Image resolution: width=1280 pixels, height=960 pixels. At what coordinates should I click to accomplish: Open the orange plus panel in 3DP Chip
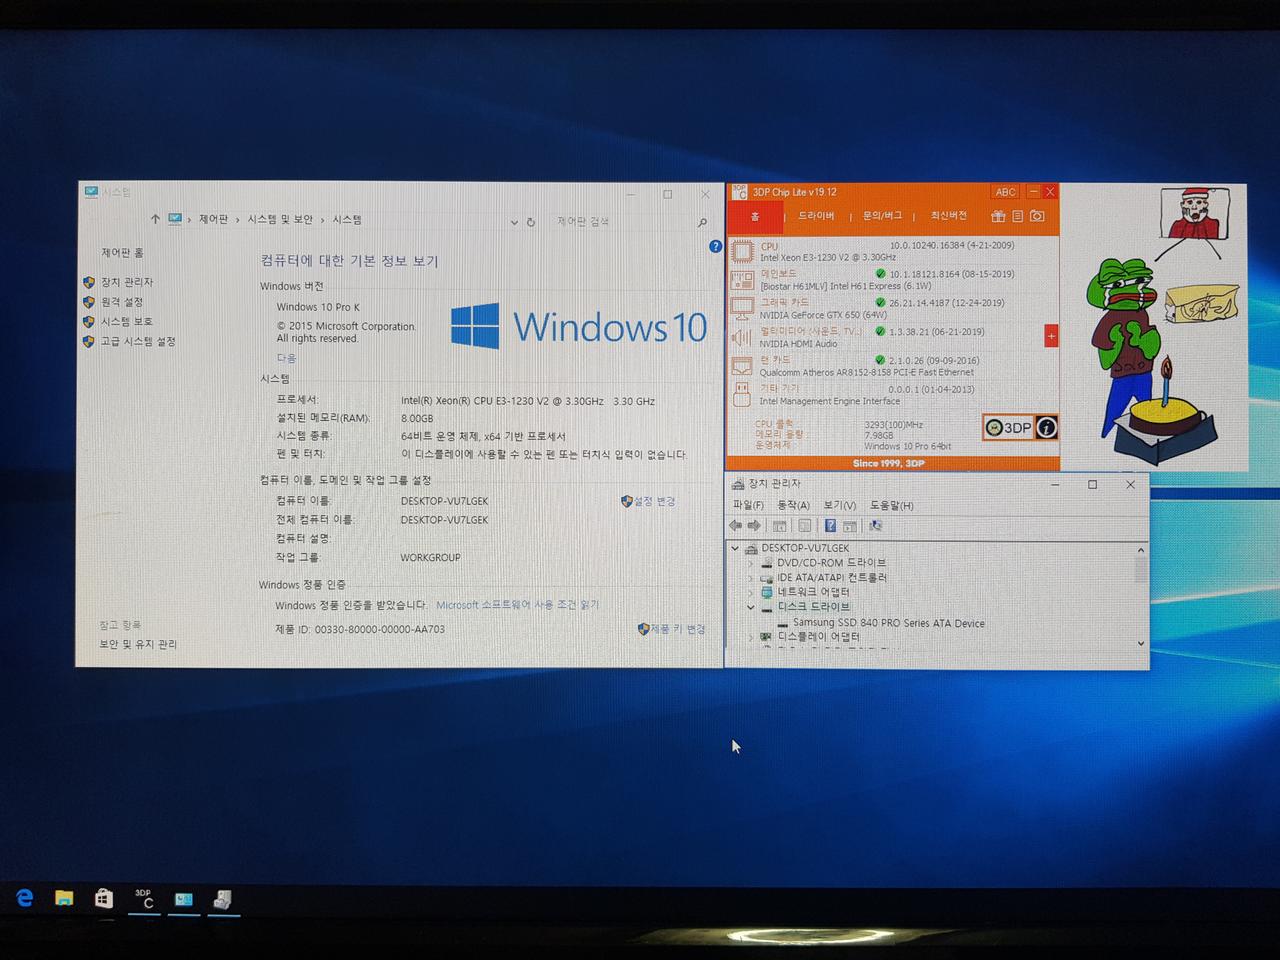coord(1051,336)
